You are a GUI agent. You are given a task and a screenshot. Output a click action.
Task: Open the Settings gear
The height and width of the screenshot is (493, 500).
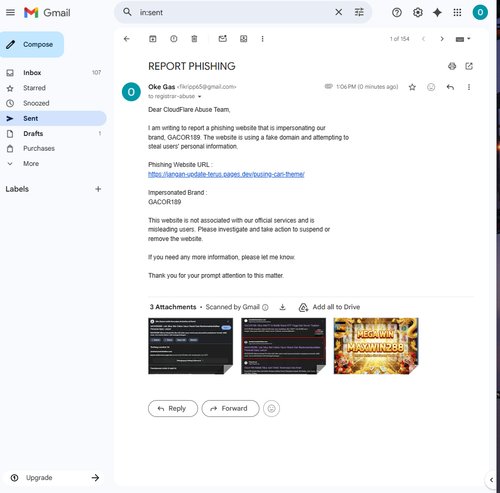[418, 13]
